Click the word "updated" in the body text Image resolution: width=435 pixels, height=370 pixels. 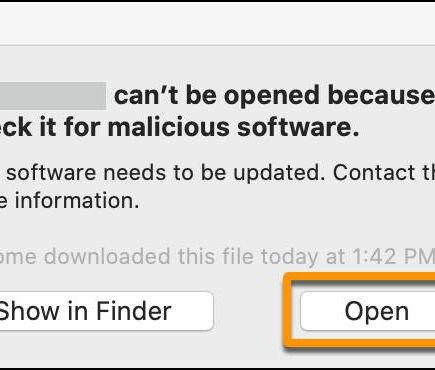click(x=279, y=173)
